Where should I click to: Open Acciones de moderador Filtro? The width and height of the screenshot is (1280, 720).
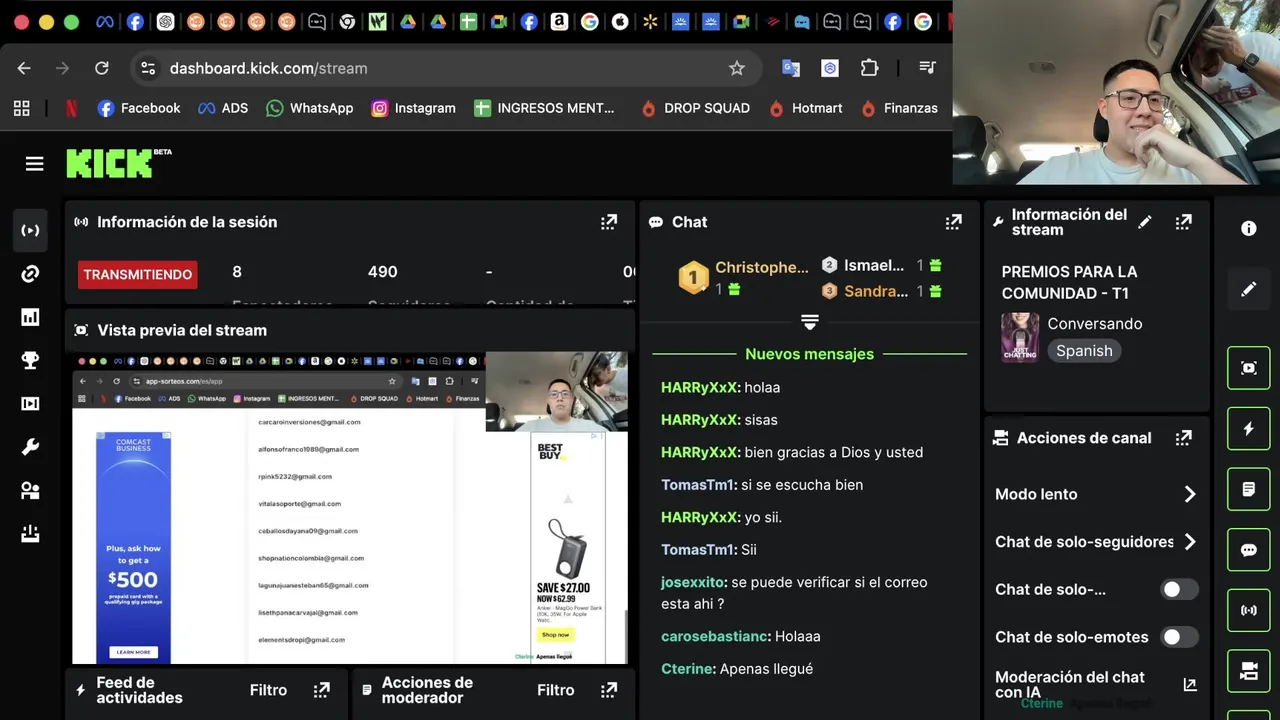tap(555, 690)
